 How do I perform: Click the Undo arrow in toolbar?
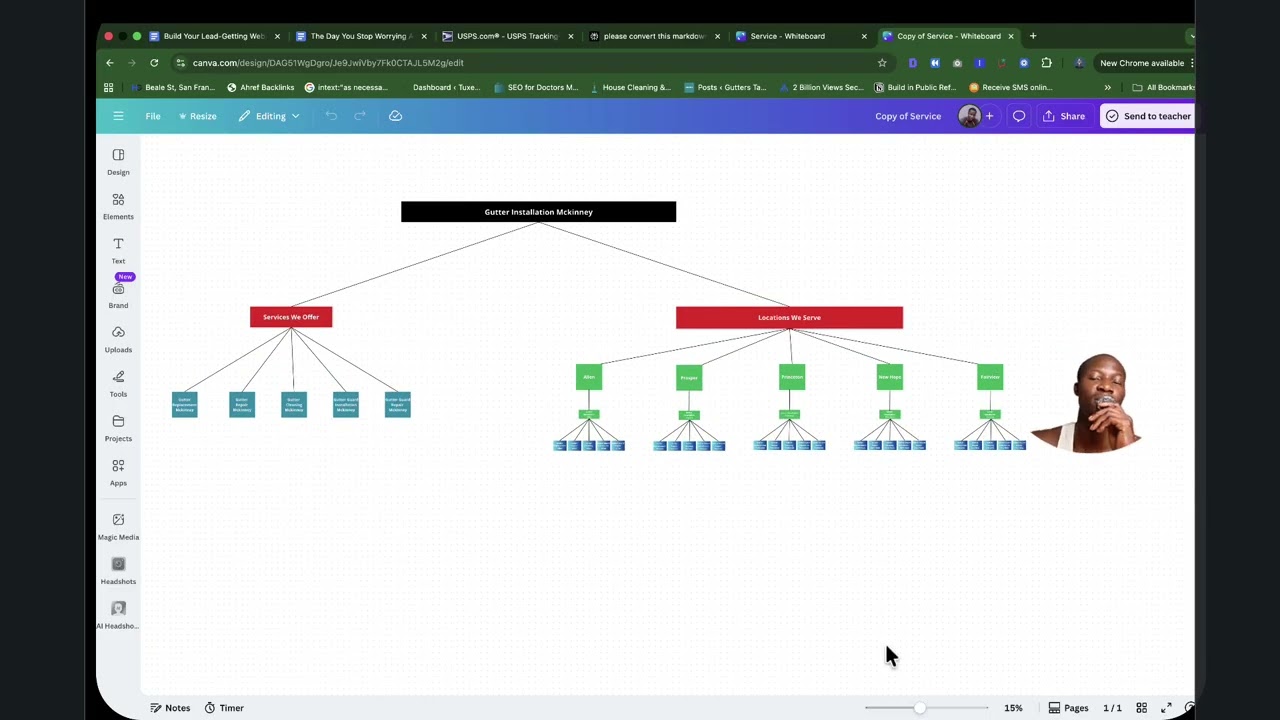point(331,116)
